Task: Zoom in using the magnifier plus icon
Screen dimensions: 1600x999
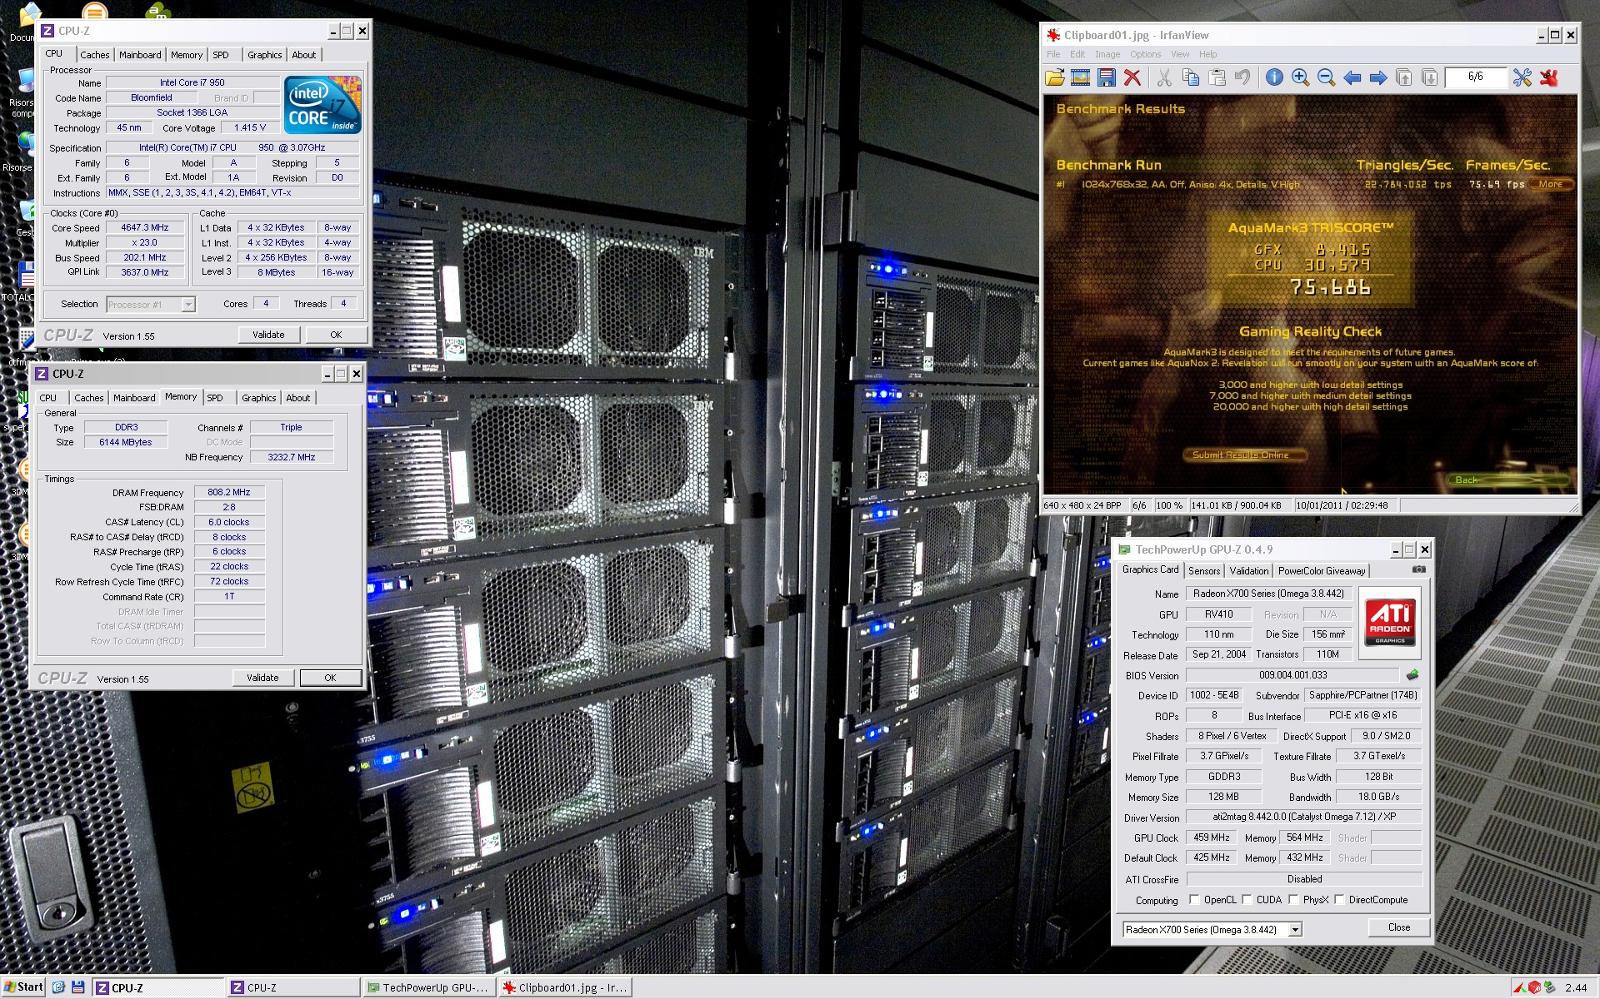Action: tap(1300, 77)
